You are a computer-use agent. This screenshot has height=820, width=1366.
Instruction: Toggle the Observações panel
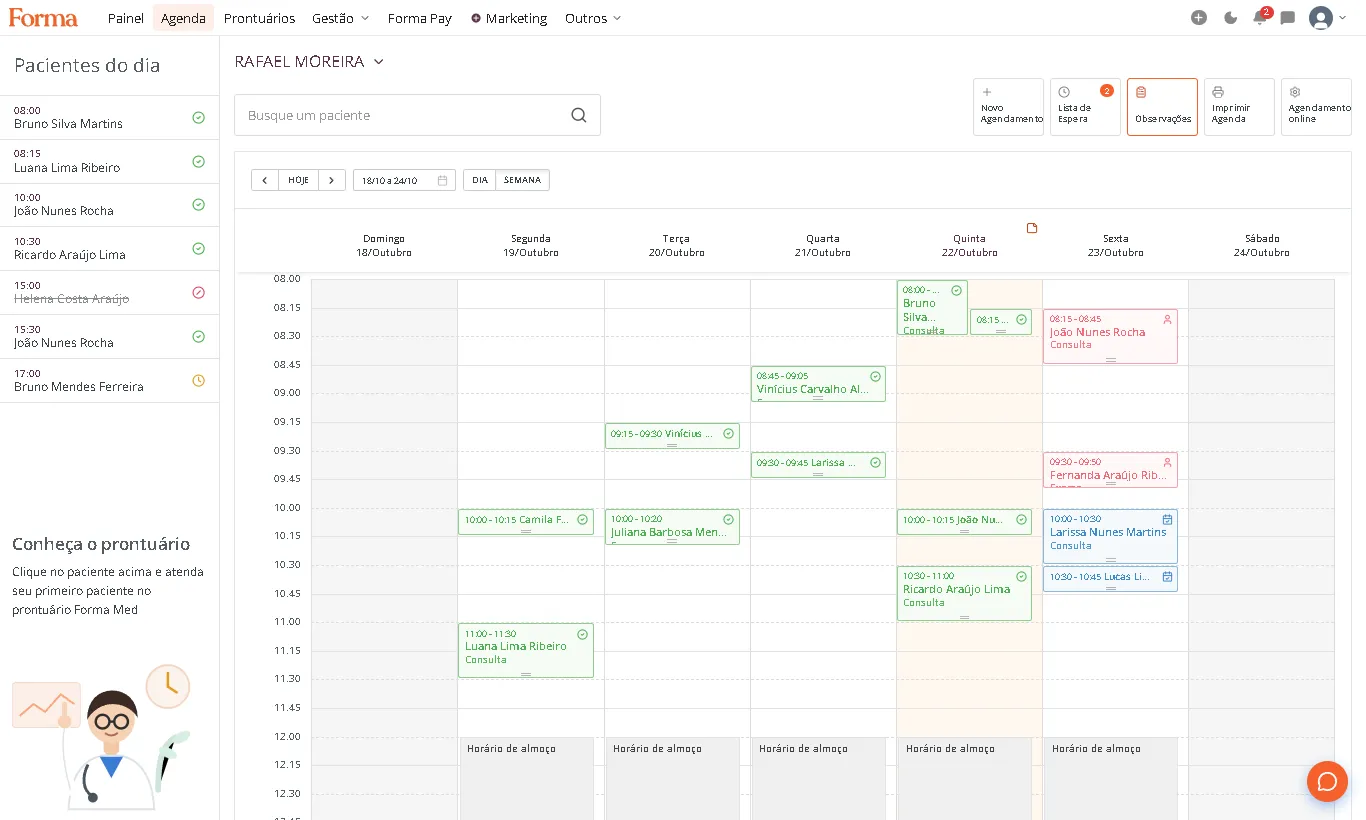tap(1162, 107)
